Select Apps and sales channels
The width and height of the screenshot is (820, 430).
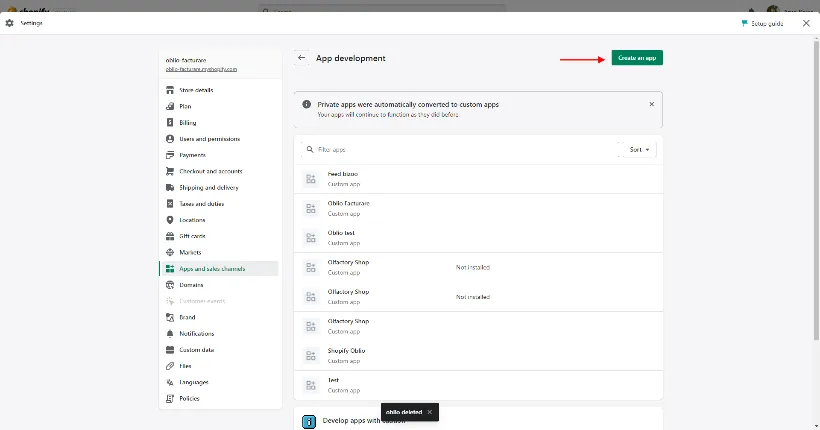(219, 268)
